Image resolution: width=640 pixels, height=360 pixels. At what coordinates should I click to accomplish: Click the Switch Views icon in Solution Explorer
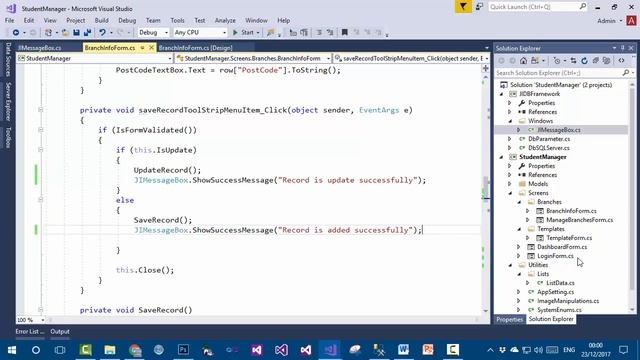click(535, 61)
